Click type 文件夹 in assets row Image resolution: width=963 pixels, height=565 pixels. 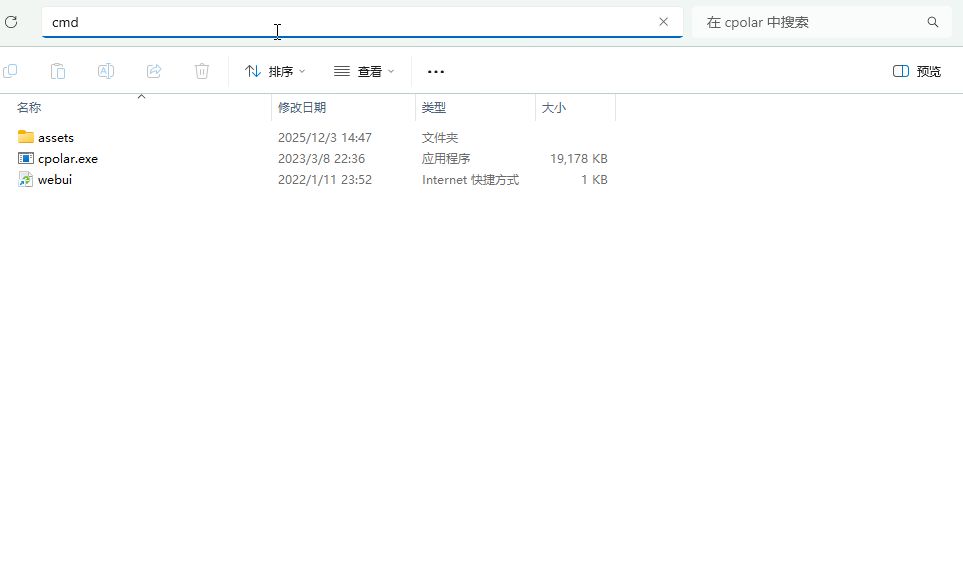pyautogui.click(x=440, y=138)
